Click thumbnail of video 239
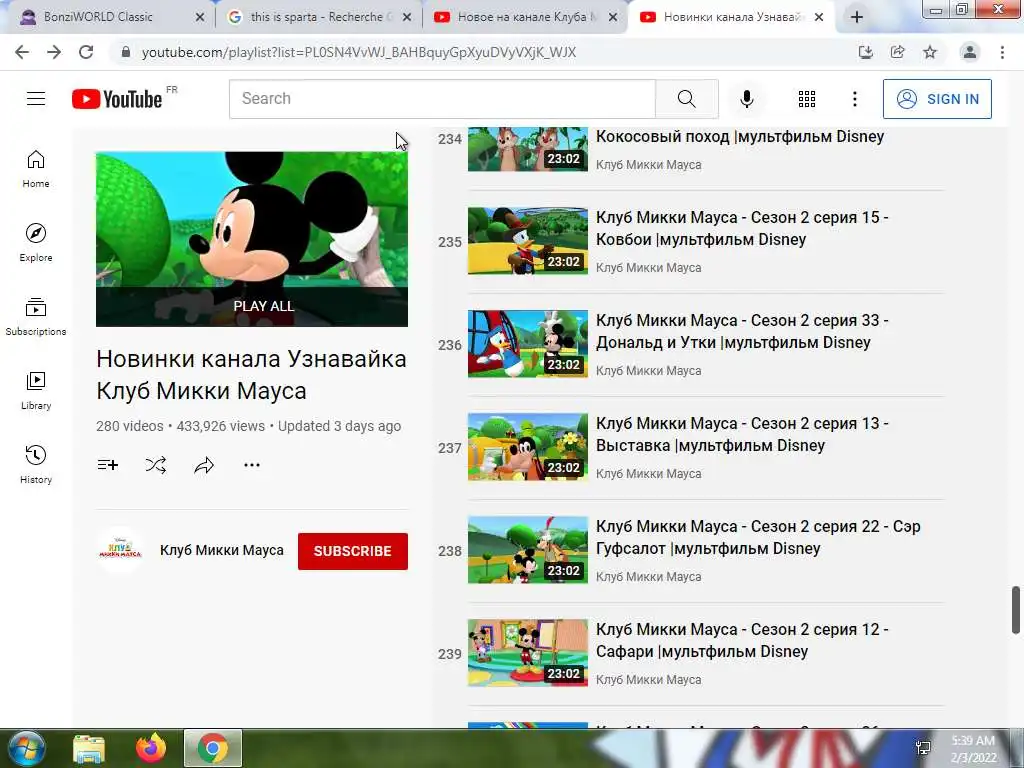The image size is (1024, 768). pos(528,653)
